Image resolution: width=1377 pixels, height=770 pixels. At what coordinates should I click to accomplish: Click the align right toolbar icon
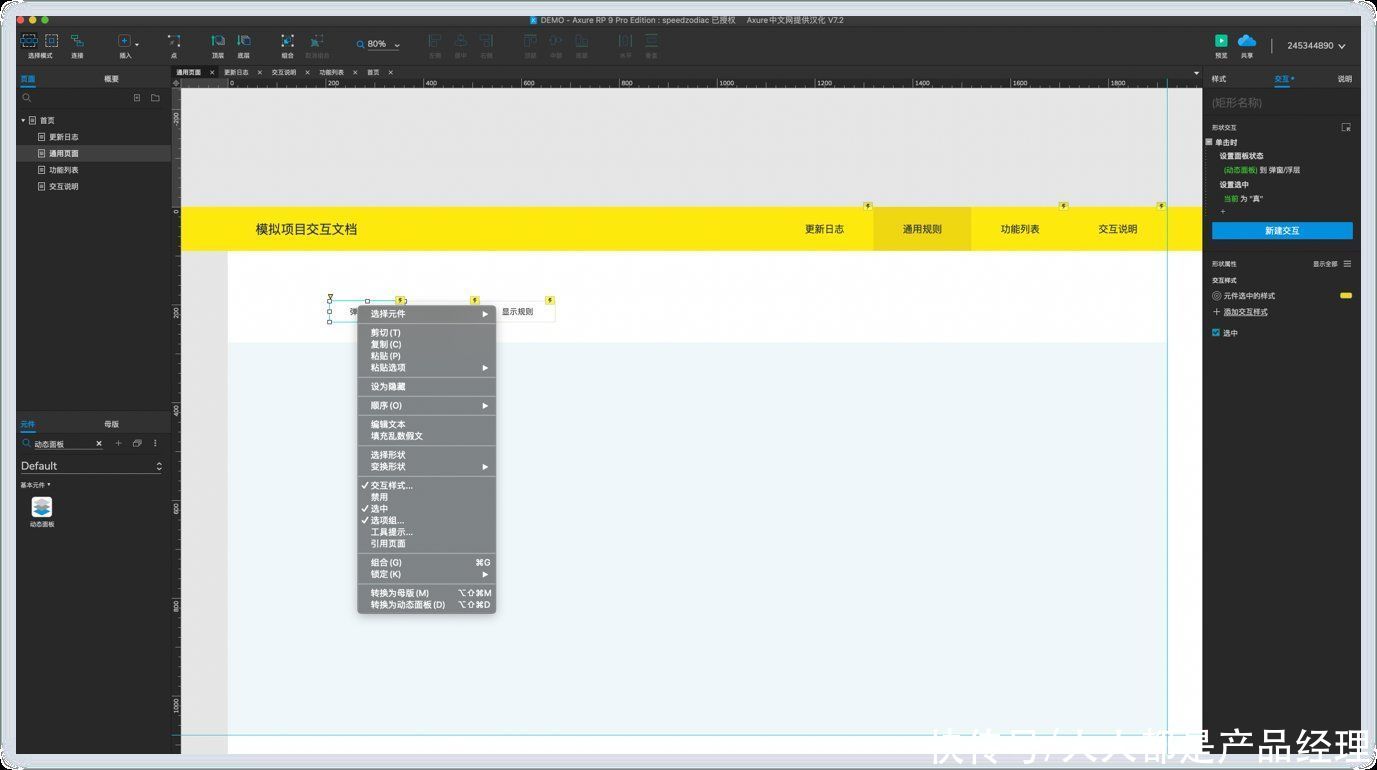(x=486, y=41)
